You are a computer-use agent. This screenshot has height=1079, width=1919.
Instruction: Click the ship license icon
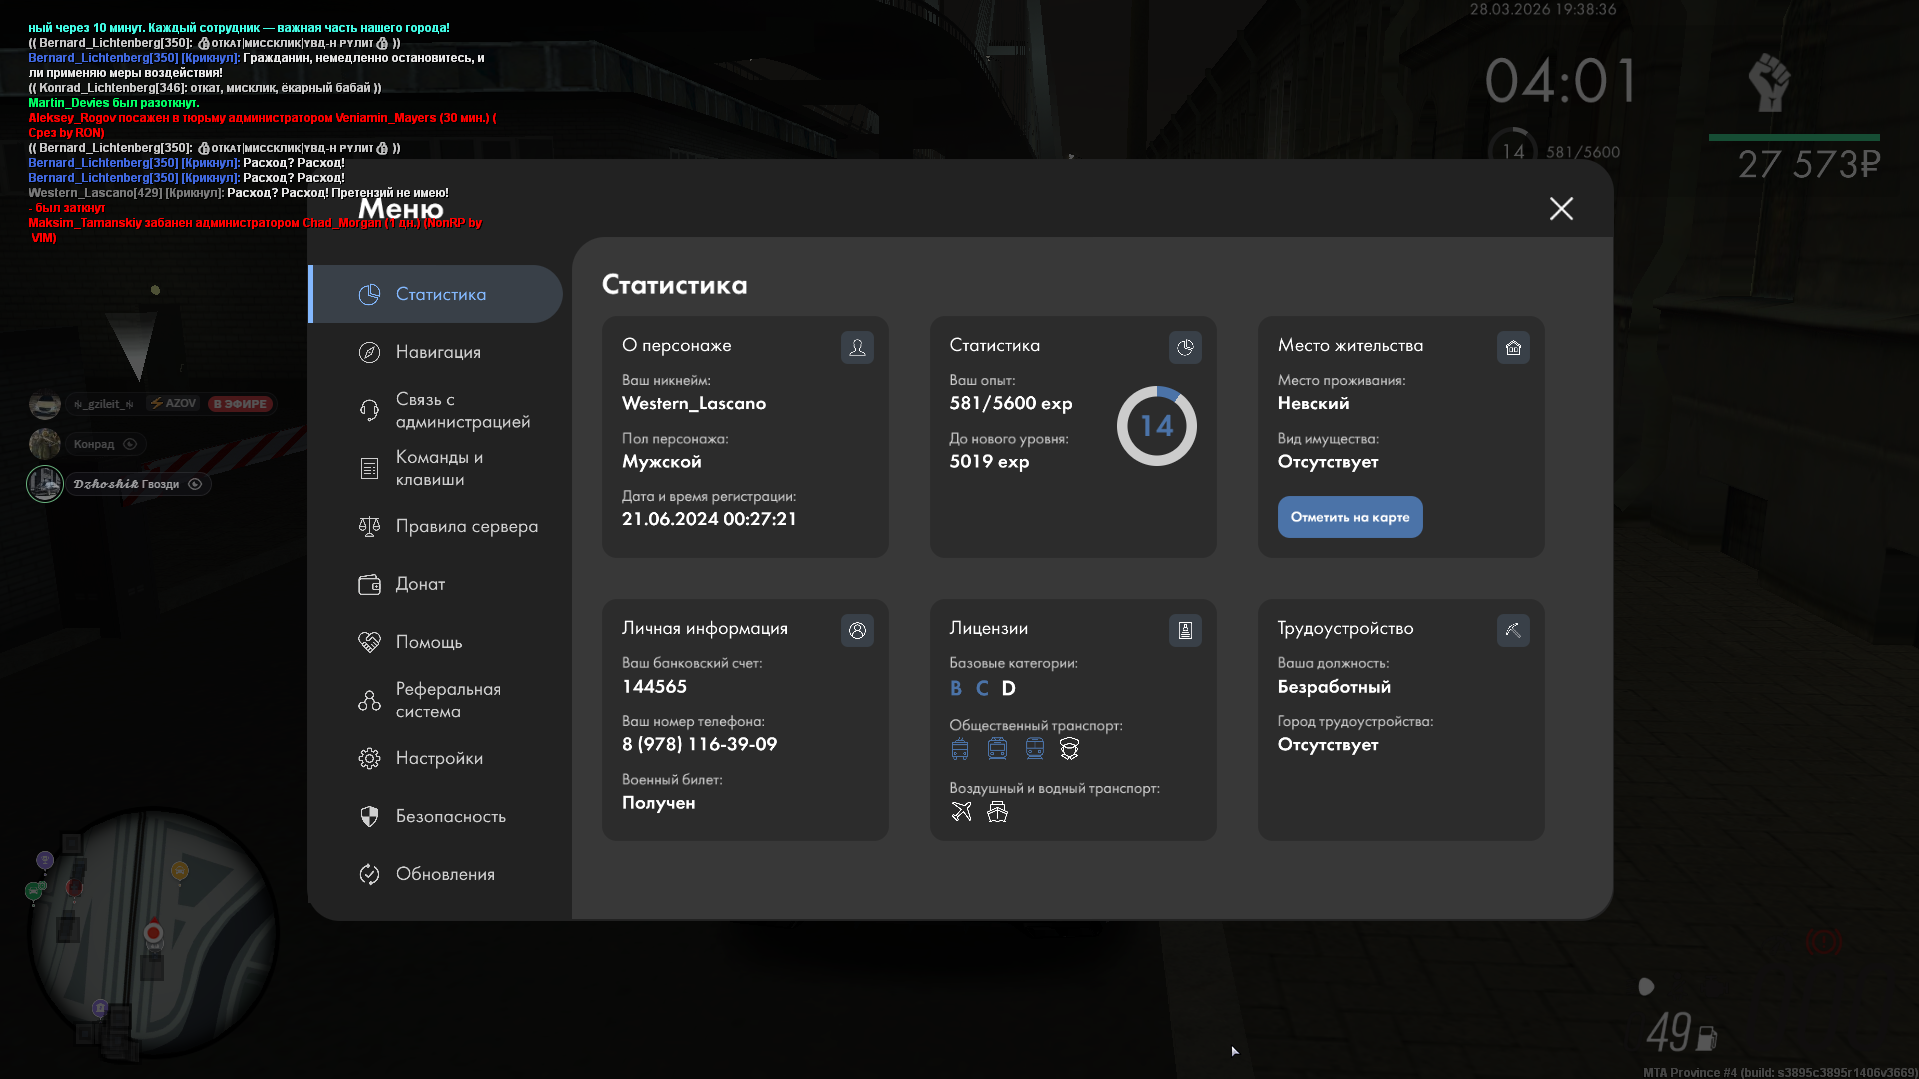point(997,812)
